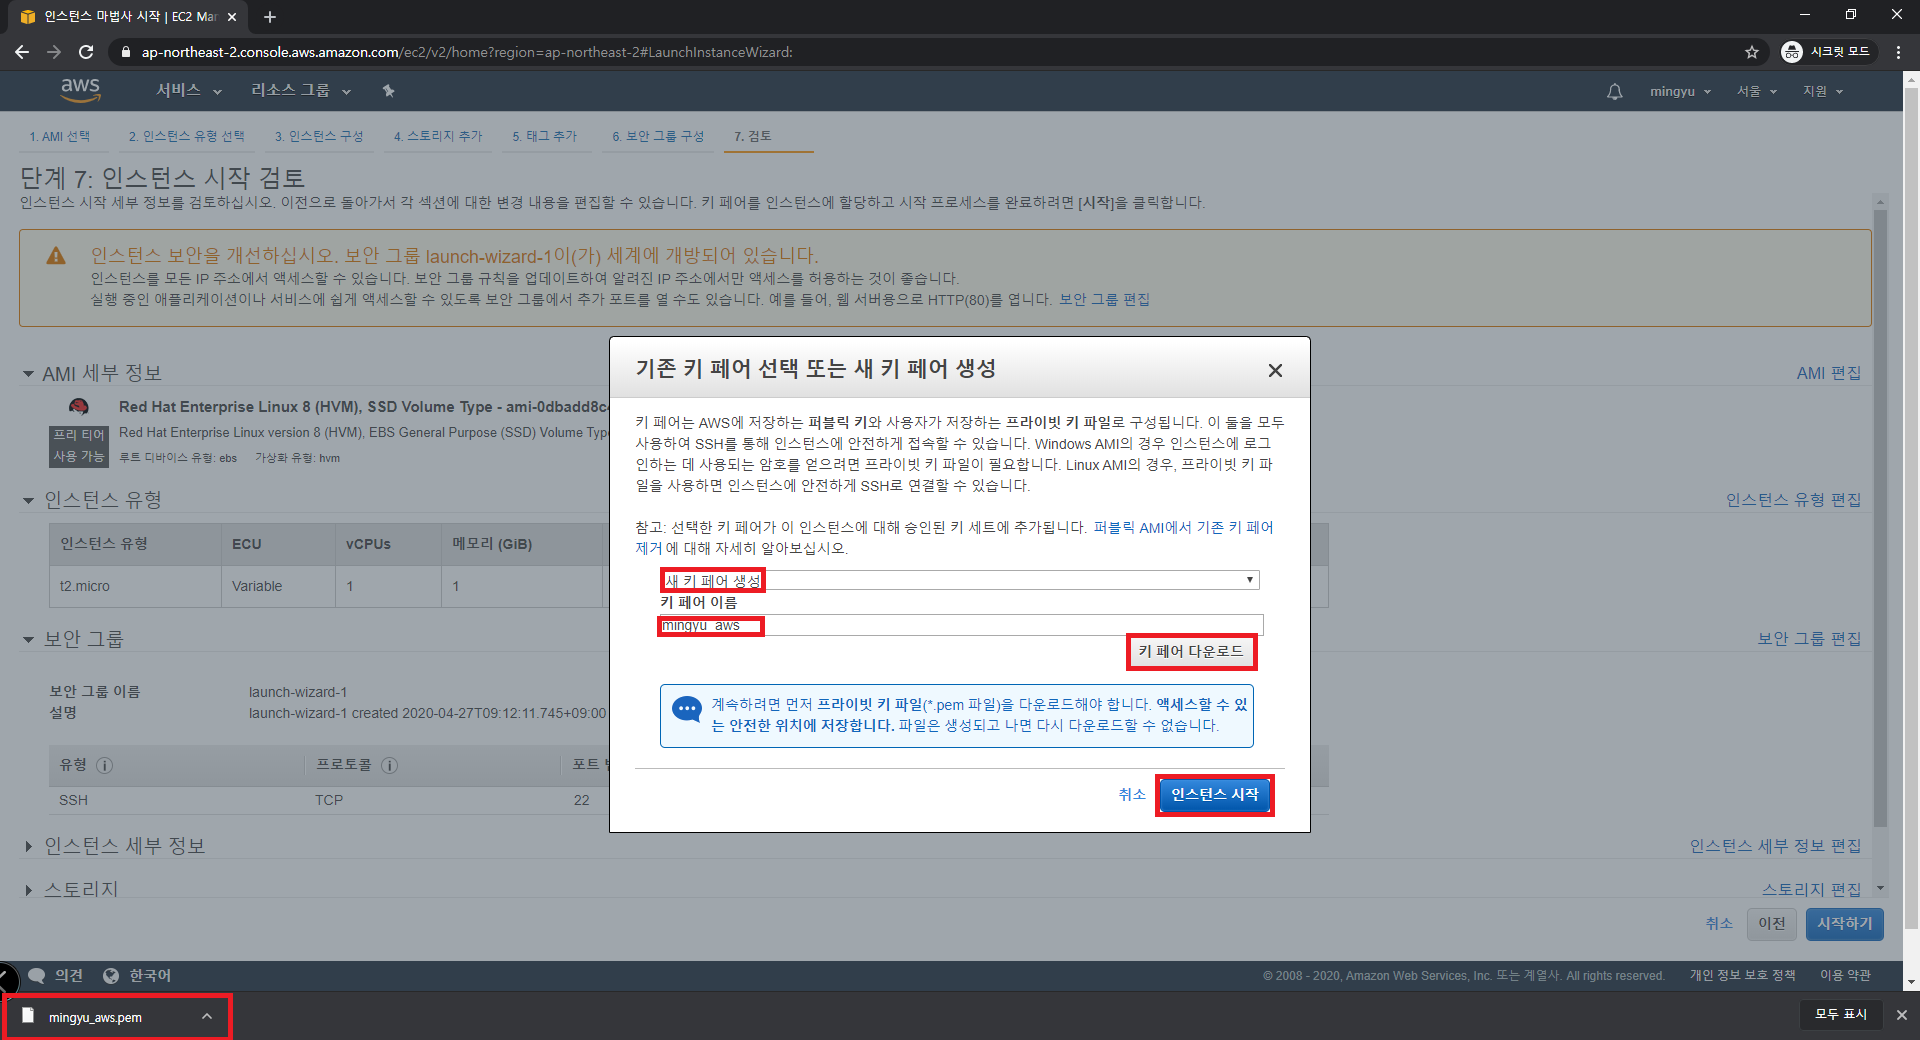This screenshot has width=1920, height=1040.
Task: Close the EC2 browser tab
Action: (x=232, y=17)
